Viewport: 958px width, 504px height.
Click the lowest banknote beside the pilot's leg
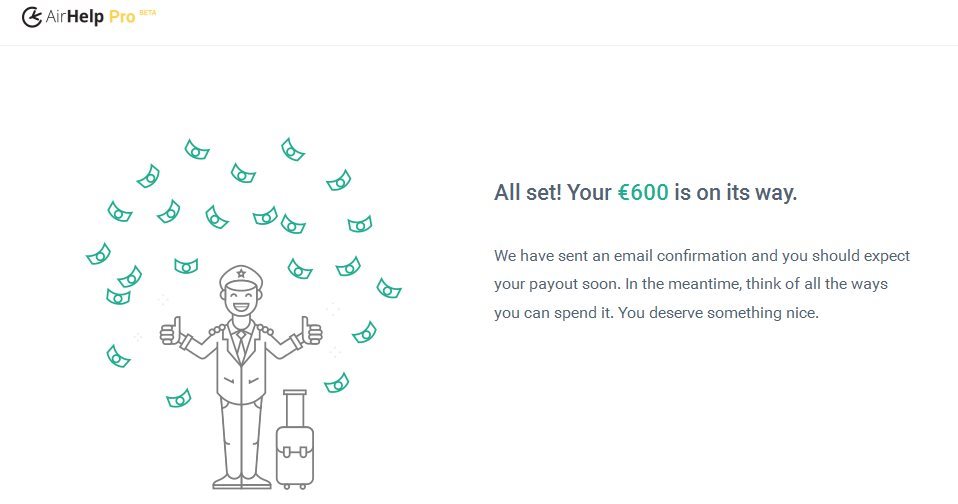(179, 399)
